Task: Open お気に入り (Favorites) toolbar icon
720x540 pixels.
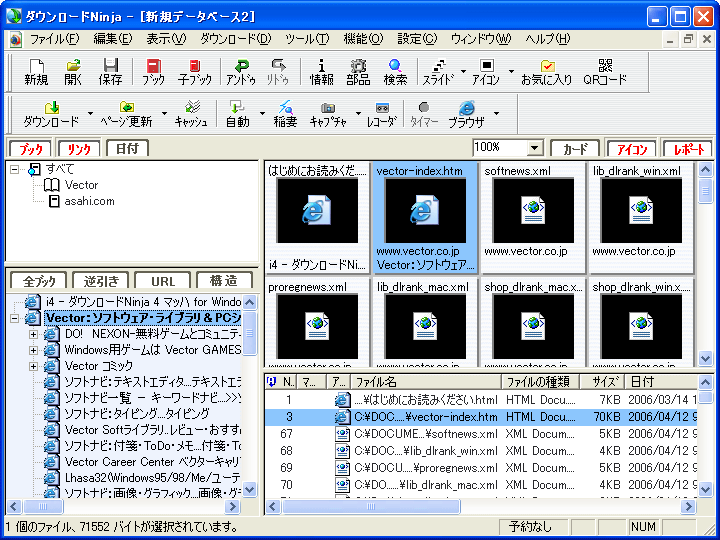Action: click(546, 72)
